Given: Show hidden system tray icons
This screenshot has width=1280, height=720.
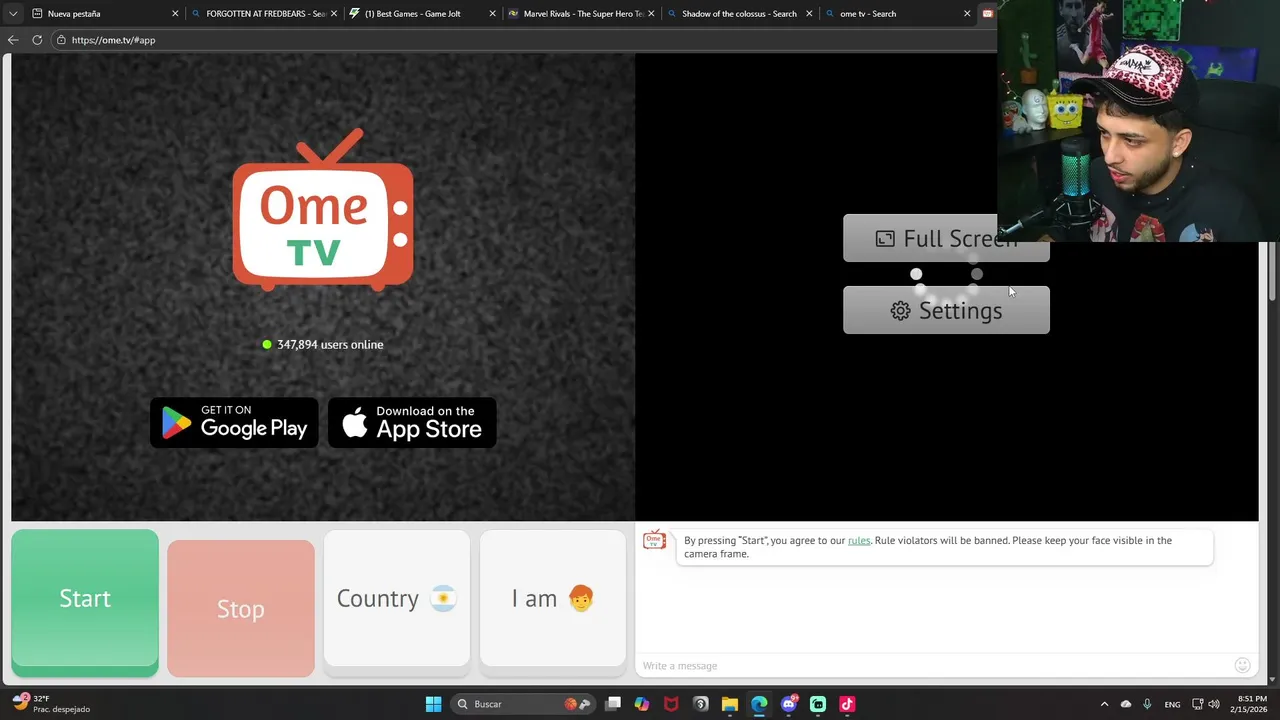Looking at the screenshot, I should (1104, 704).
